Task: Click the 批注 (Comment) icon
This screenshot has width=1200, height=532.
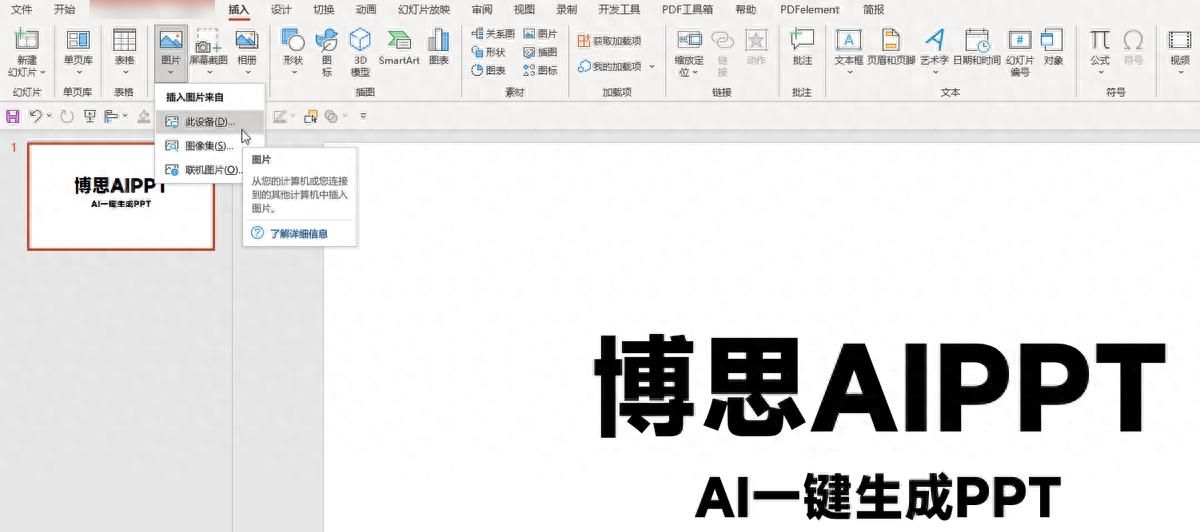Action: point(802,40)
